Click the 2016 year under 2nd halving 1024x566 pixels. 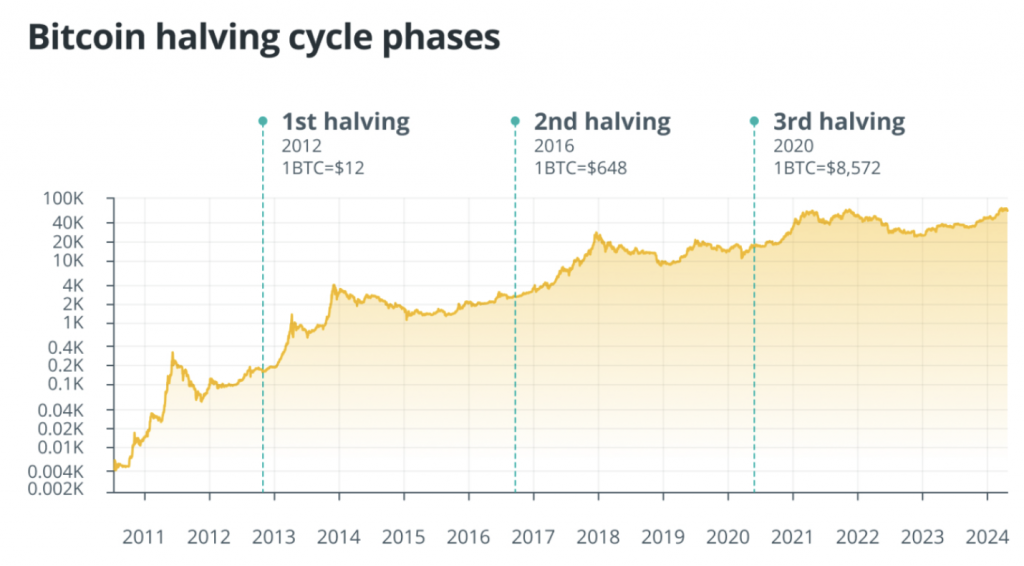(x=554, y=146)
